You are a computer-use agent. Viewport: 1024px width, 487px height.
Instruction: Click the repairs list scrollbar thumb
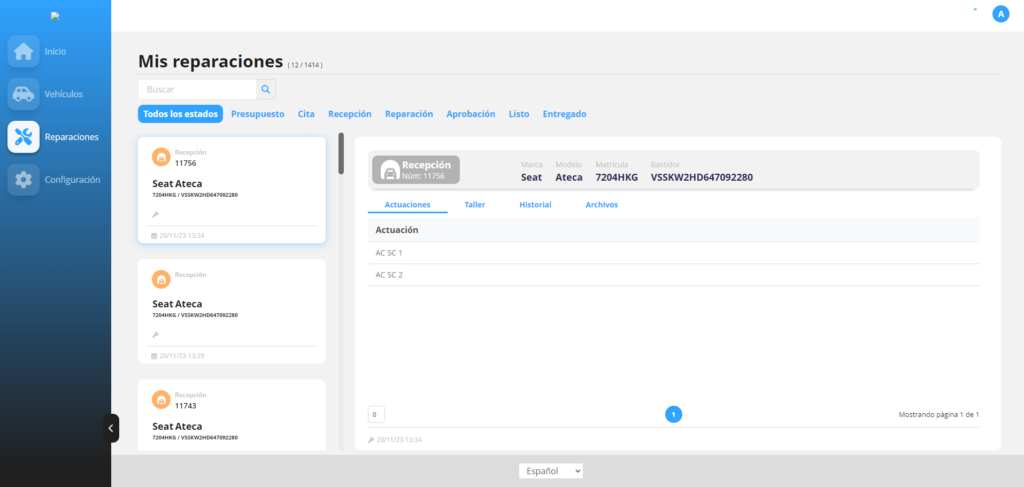341,153
